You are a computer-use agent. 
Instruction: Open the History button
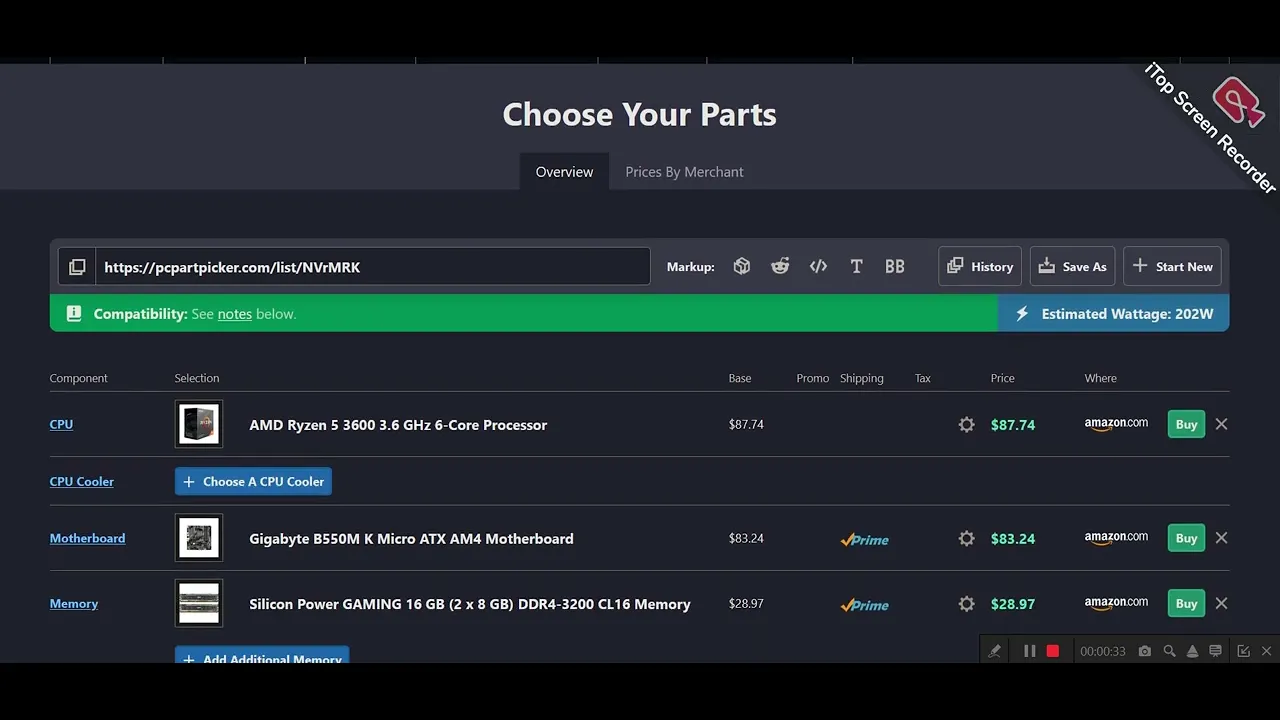[x=980, y=267]
